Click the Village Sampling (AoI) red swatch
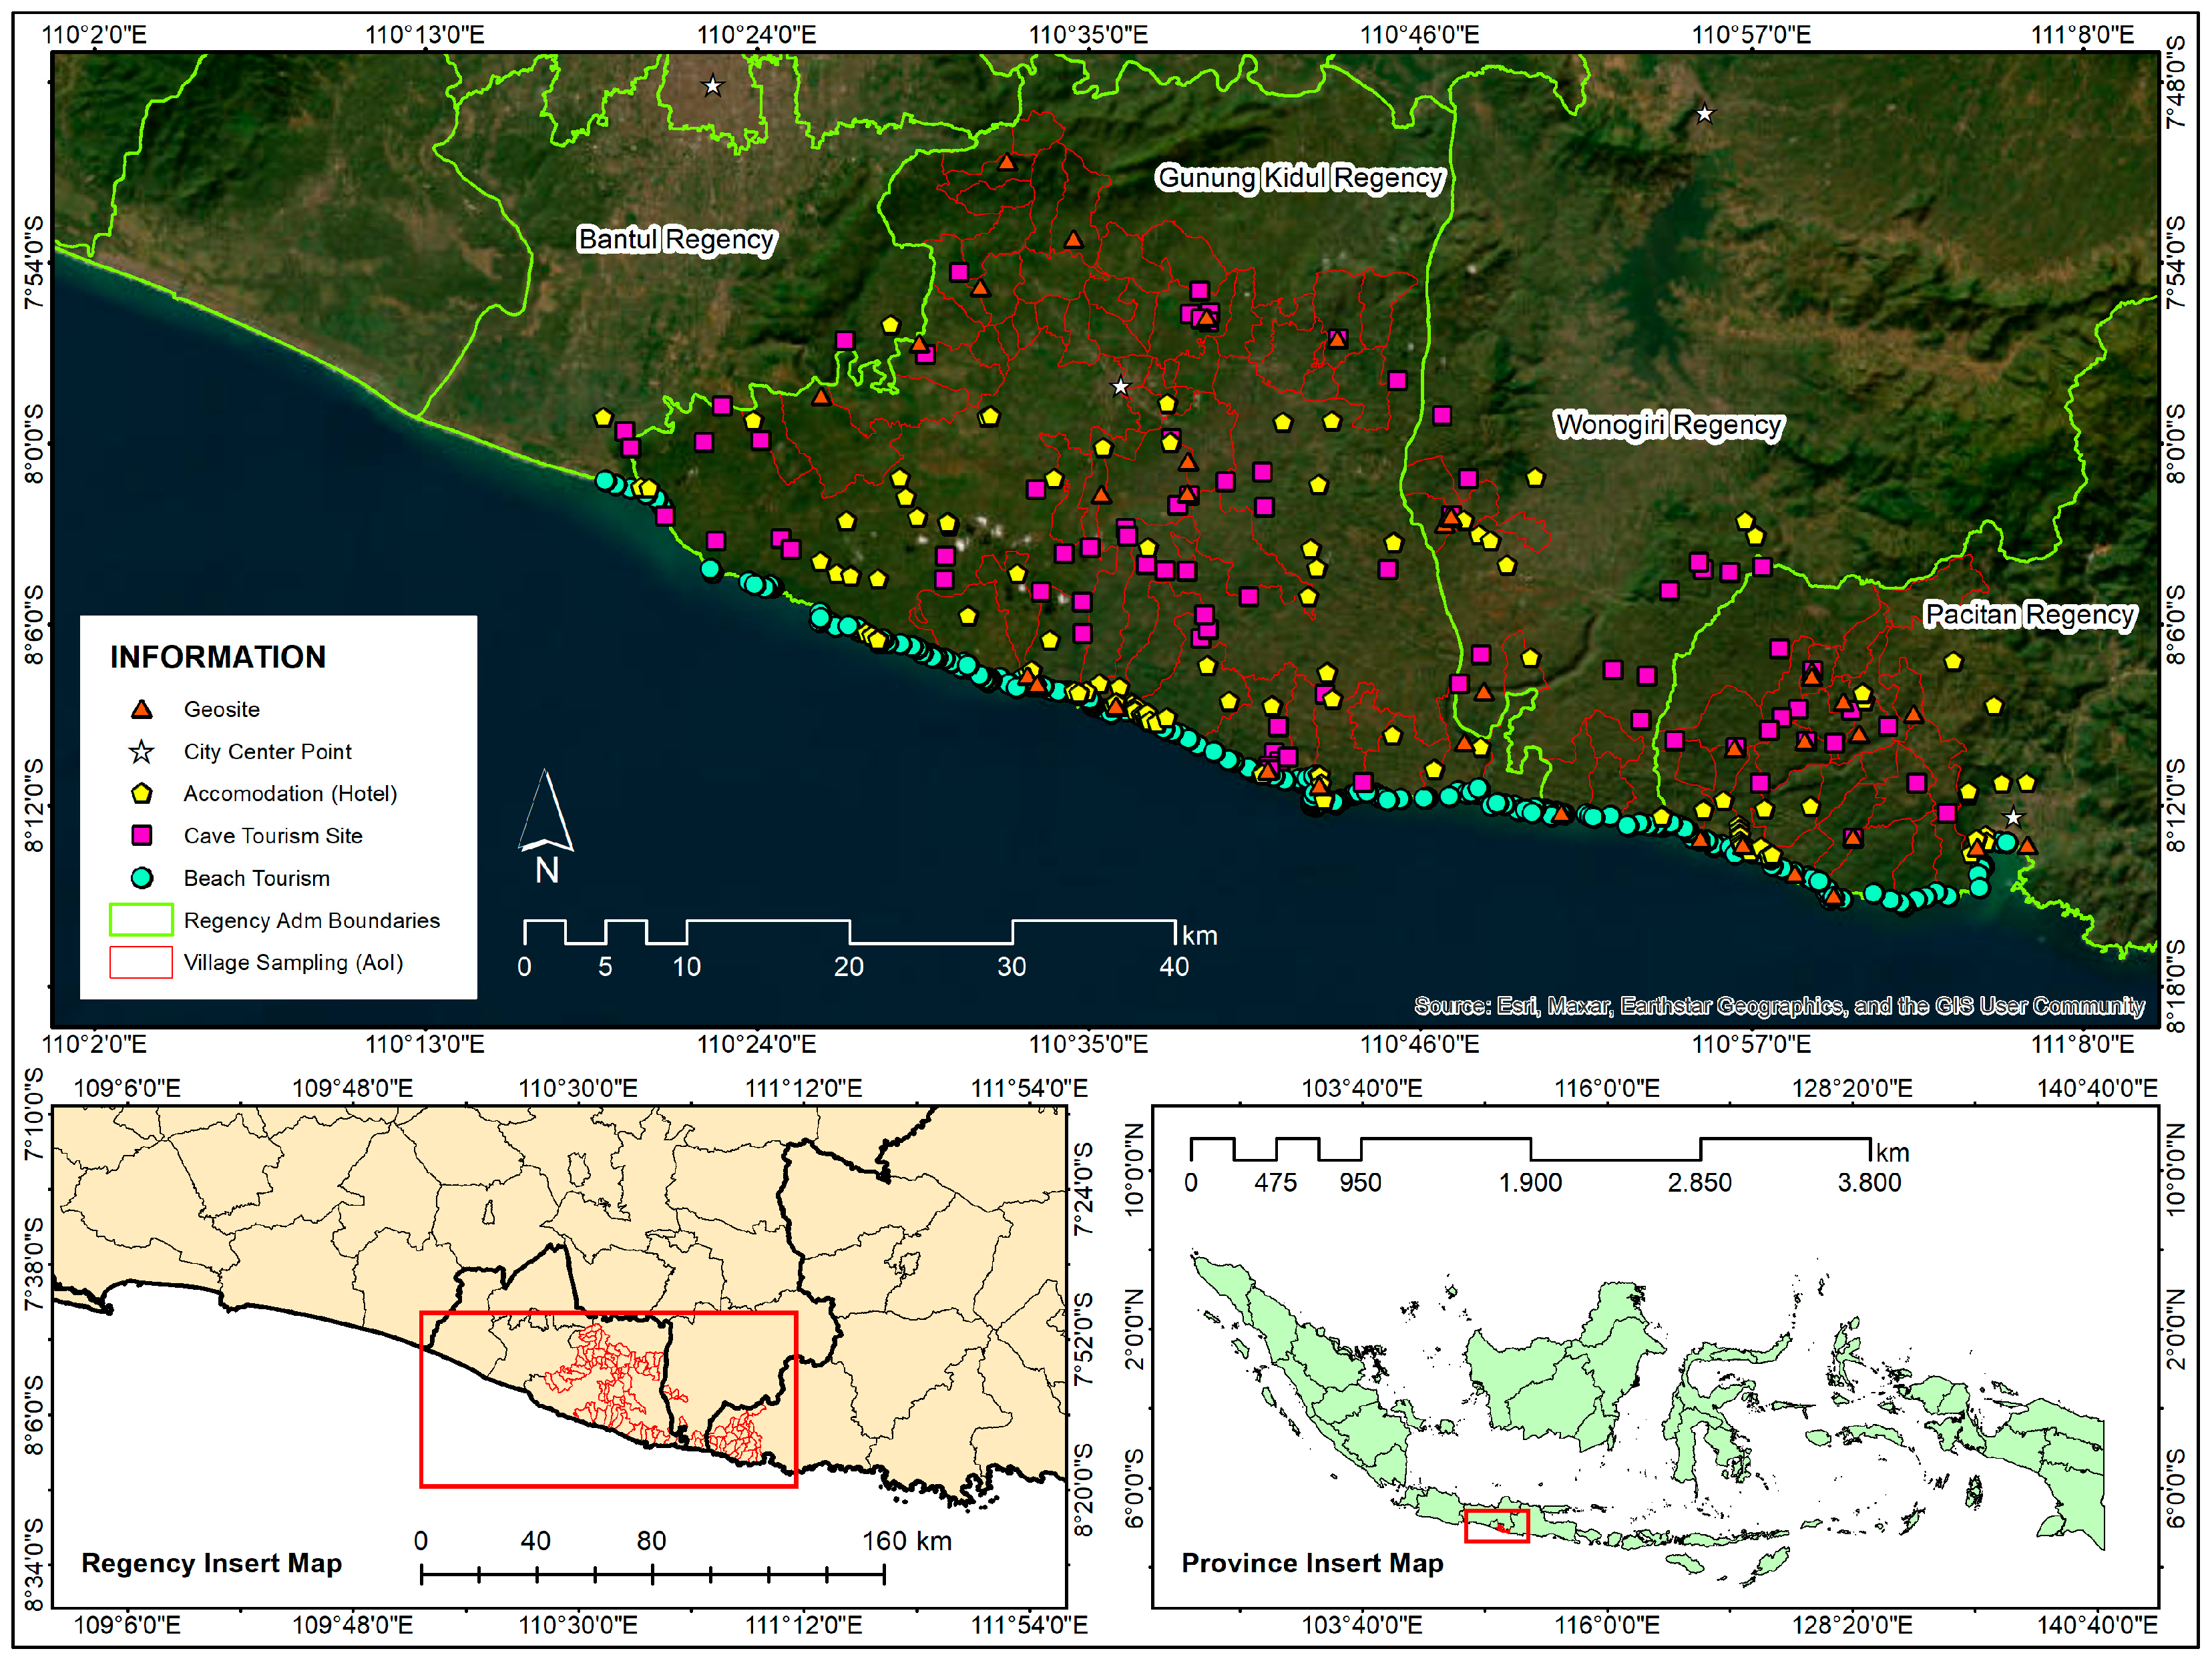 (141, 962)
